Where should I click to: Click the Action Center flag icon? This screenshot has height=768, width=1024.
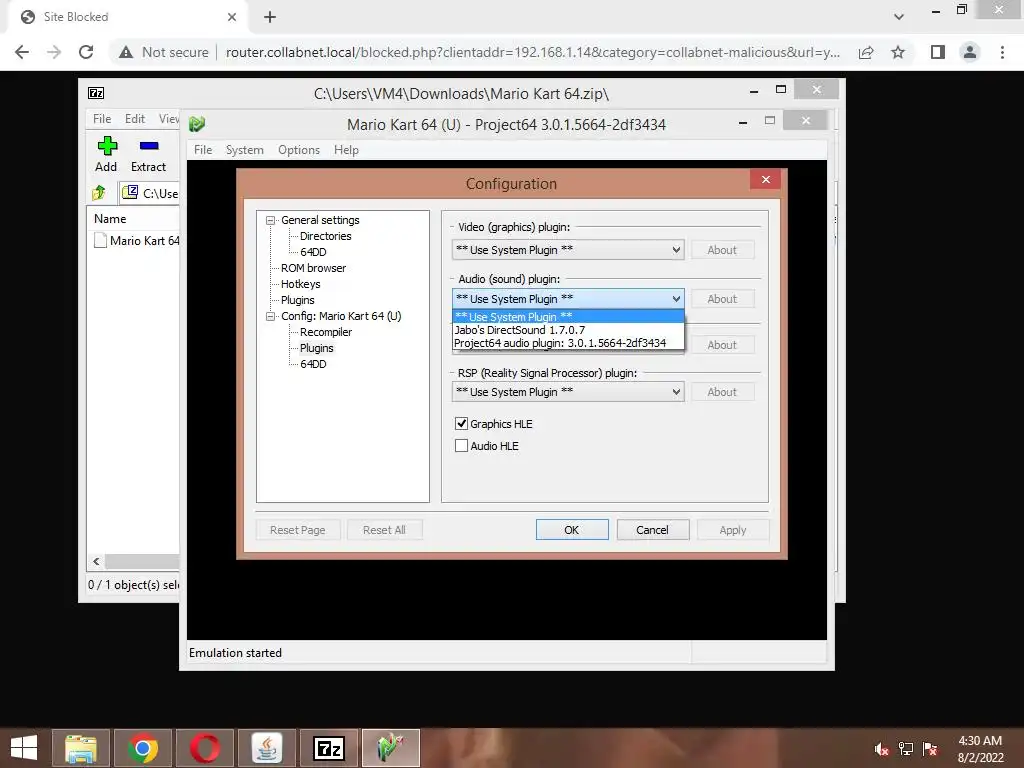pyautogui.click(x=930, y=749)
